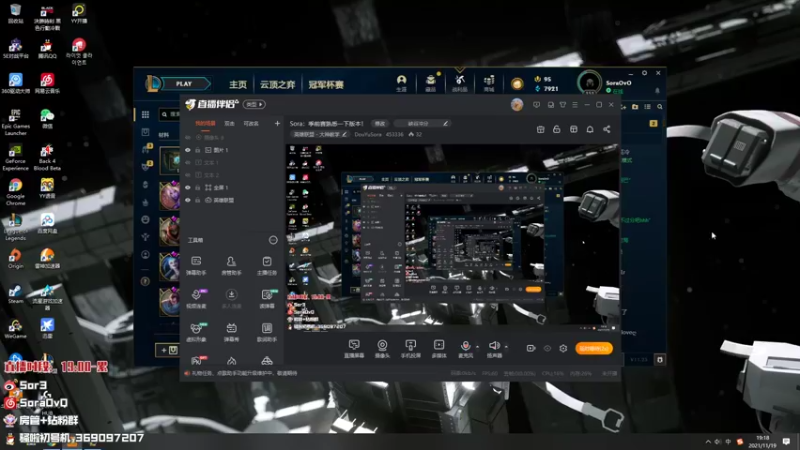Click the streamer avatar in 直播伴侣 title bar
The width and height of the screenshot is (800, 450).
(x=517, y=105)
